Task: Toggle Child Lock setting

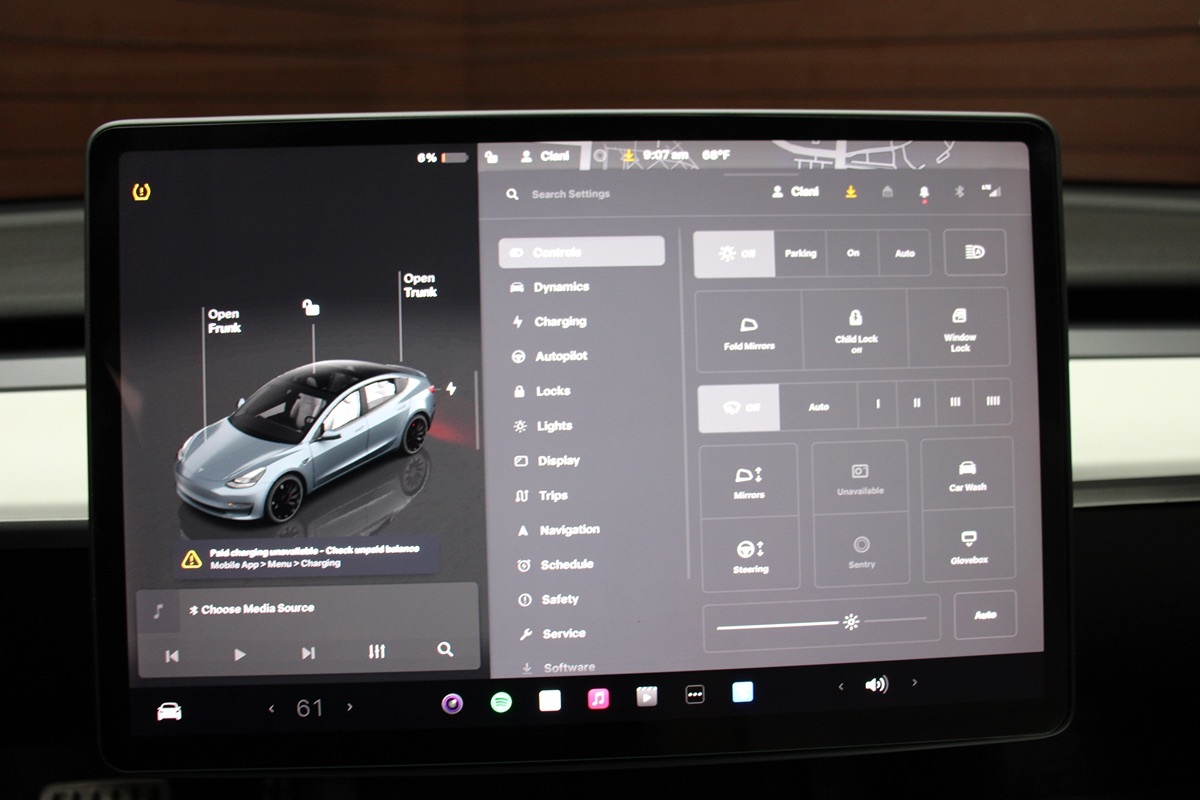Action: pos(855,330)
